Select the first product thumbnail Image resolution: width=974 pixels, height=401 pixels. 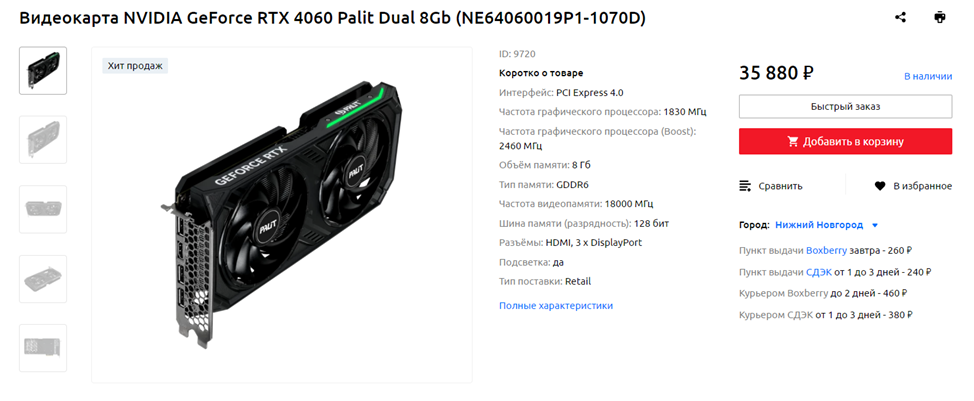point(43,71)
